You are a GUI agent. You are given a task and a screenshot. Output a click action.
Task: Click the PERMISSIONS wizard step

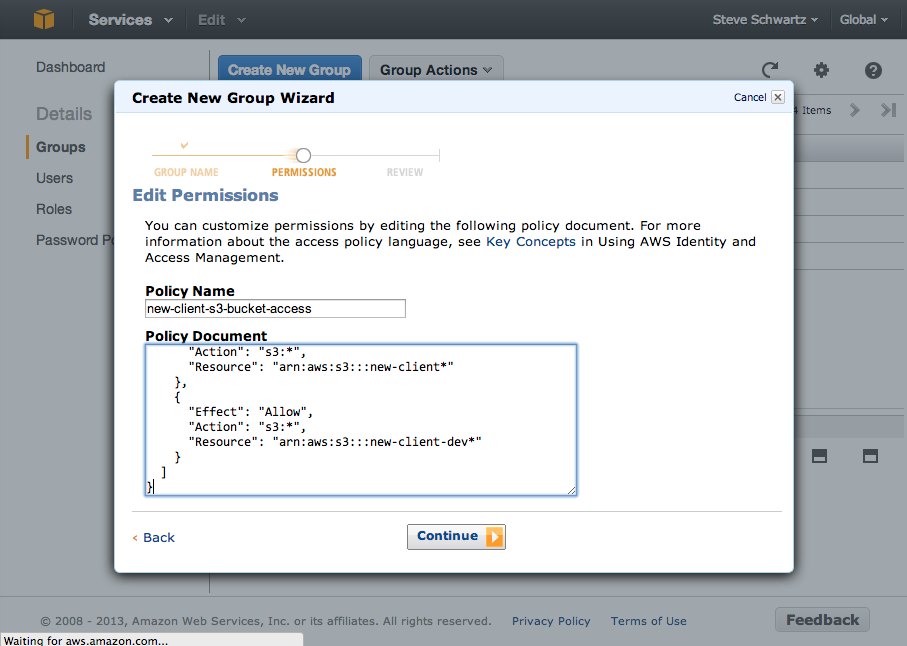tap(304, 172)
